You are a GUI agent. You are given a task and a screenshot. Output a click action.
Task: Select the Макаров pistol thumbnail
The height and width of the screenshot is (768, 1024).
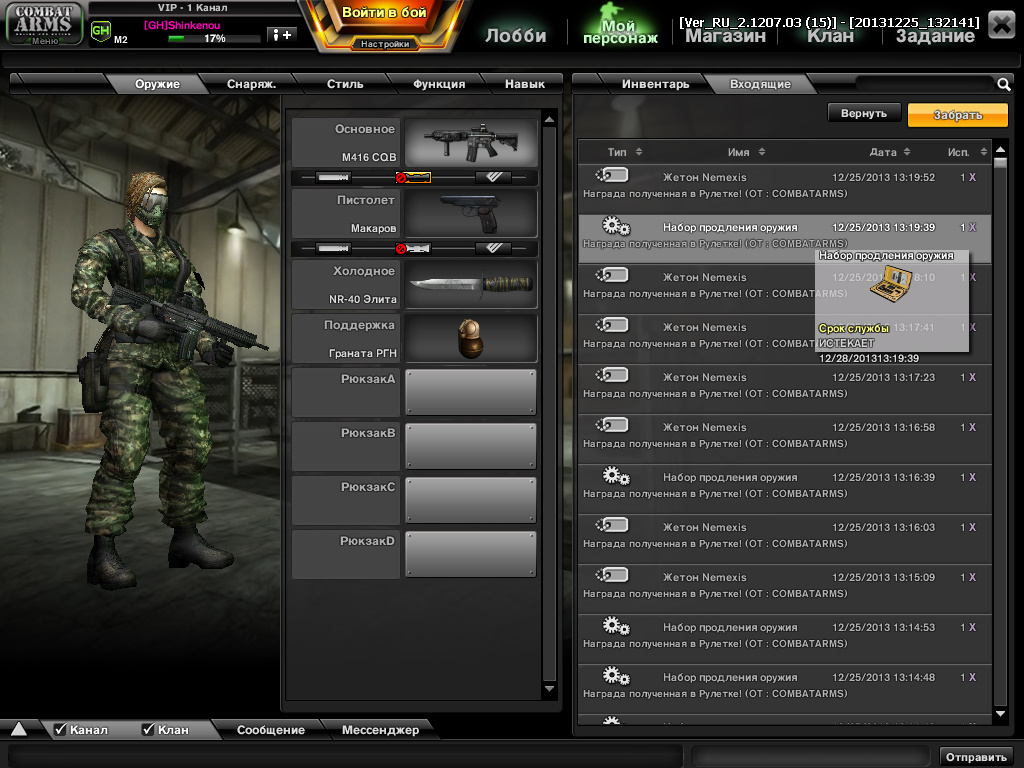(471, 213)
